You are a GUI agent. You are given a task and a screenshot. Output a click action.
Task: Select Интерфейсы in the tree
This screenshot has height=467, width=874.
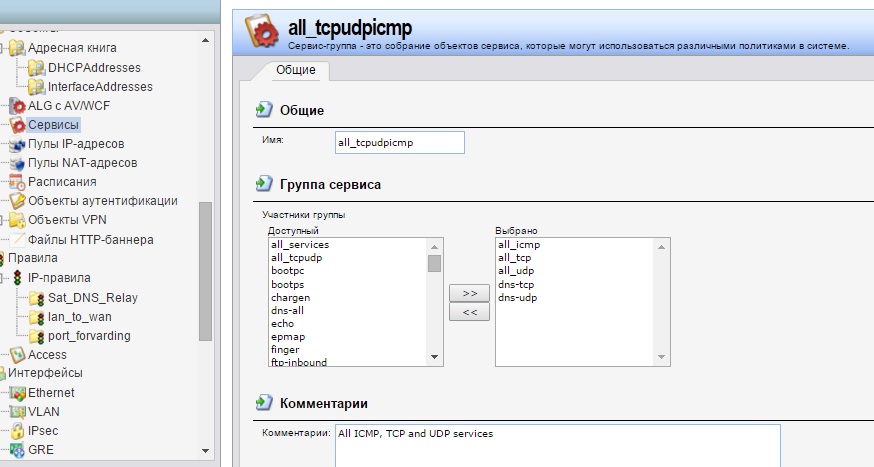tap(45, 373)
